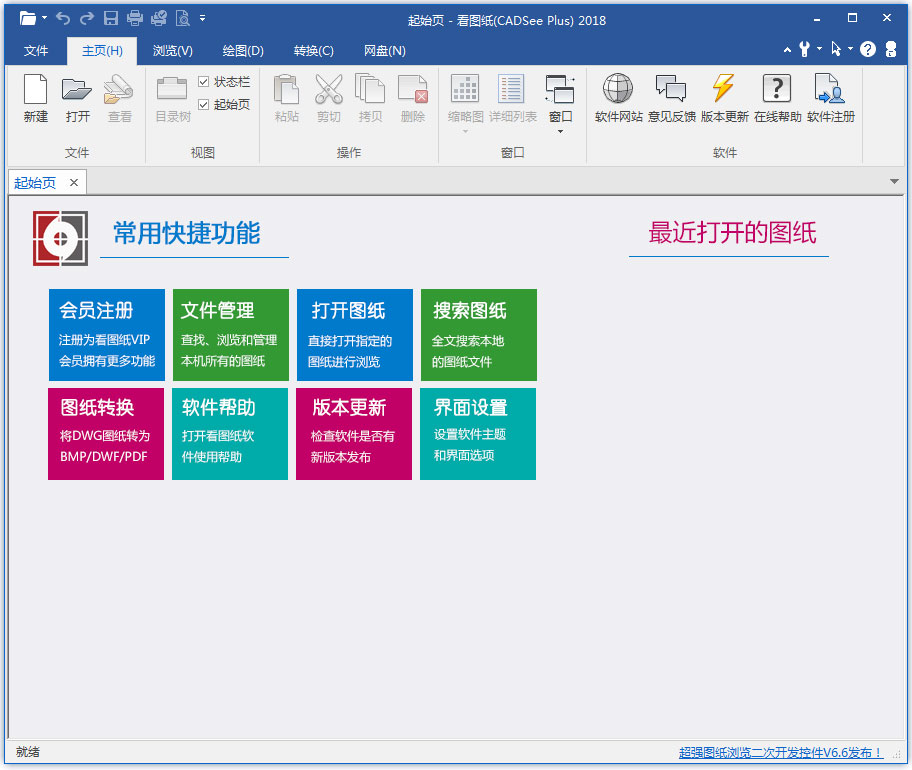
Task: Close the 起始页 document tab
Action: (x=74, y=183)
